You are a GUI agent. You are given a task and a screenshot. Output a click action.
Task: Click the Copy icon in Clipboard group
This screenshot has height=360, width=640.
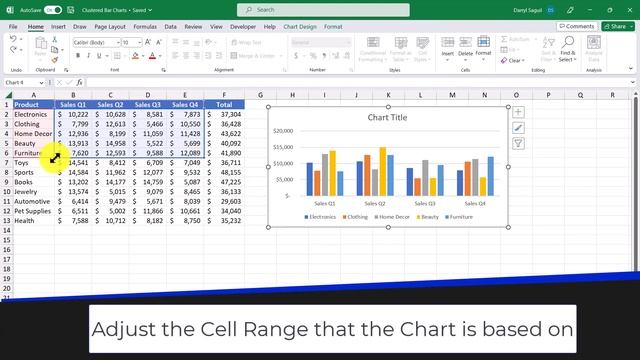(54, 49)
